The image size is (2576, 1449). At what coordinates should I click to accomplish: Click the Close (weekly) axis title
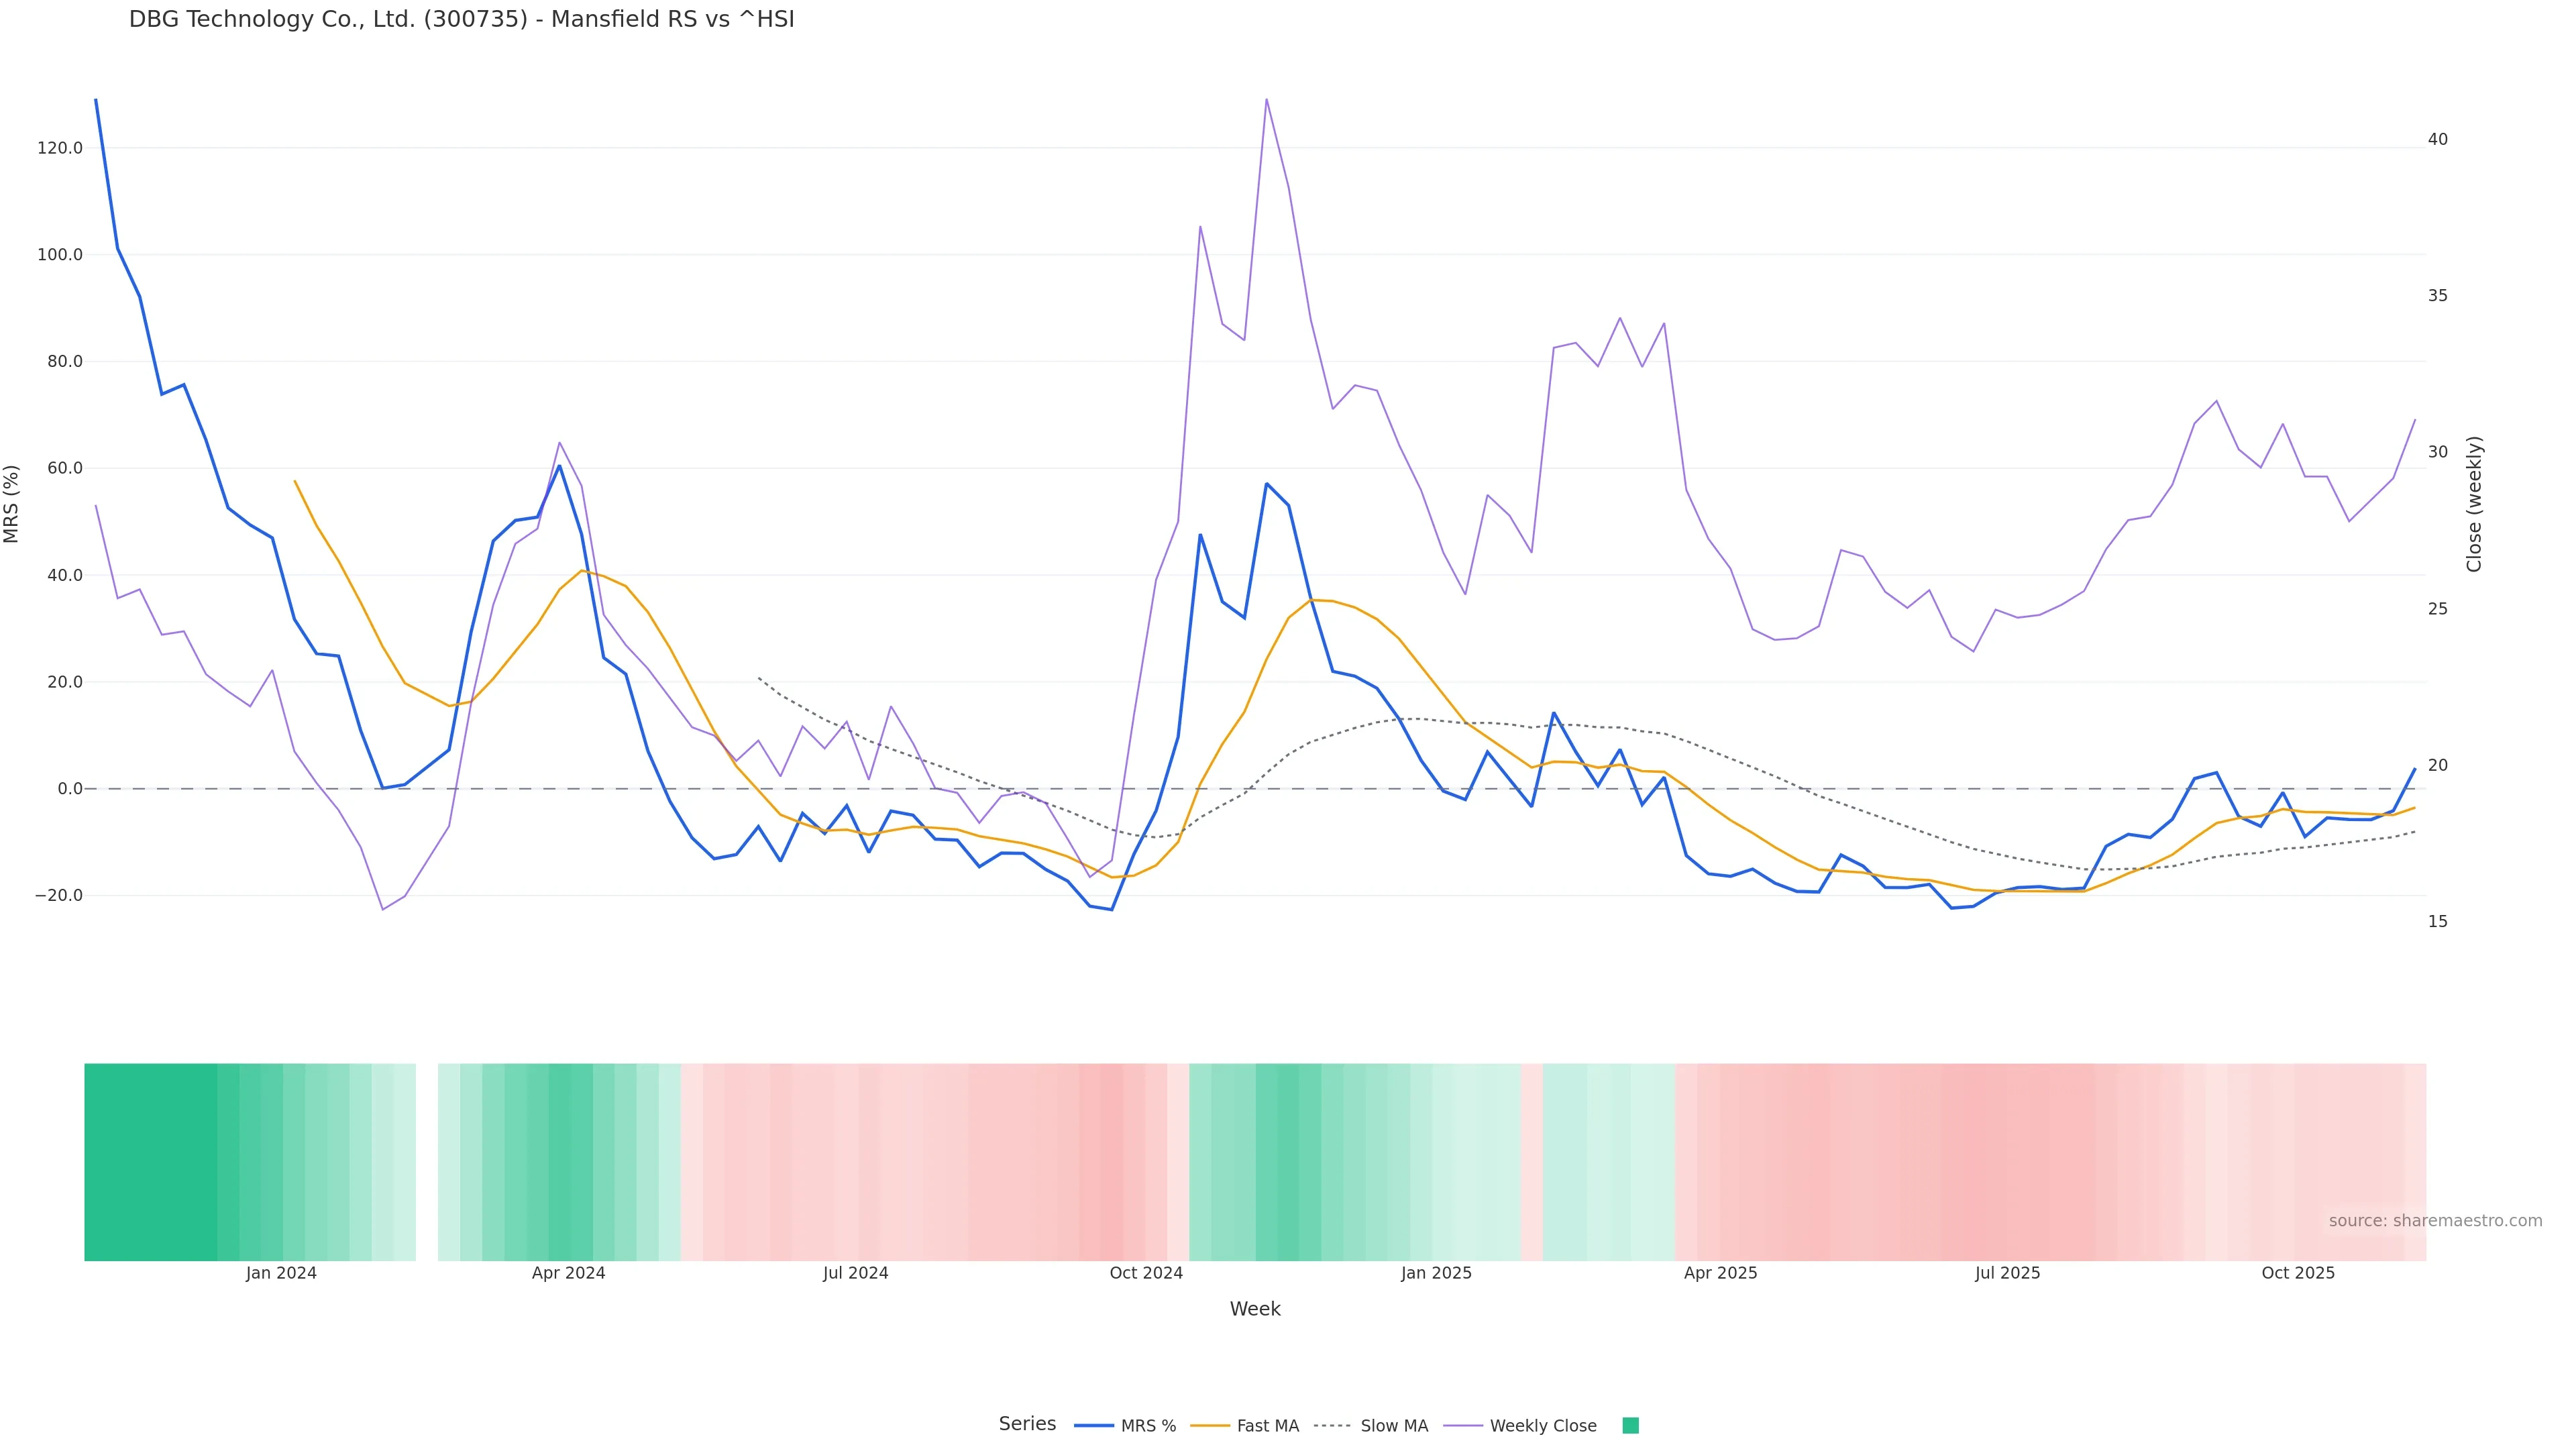[x=2474, y=504]
